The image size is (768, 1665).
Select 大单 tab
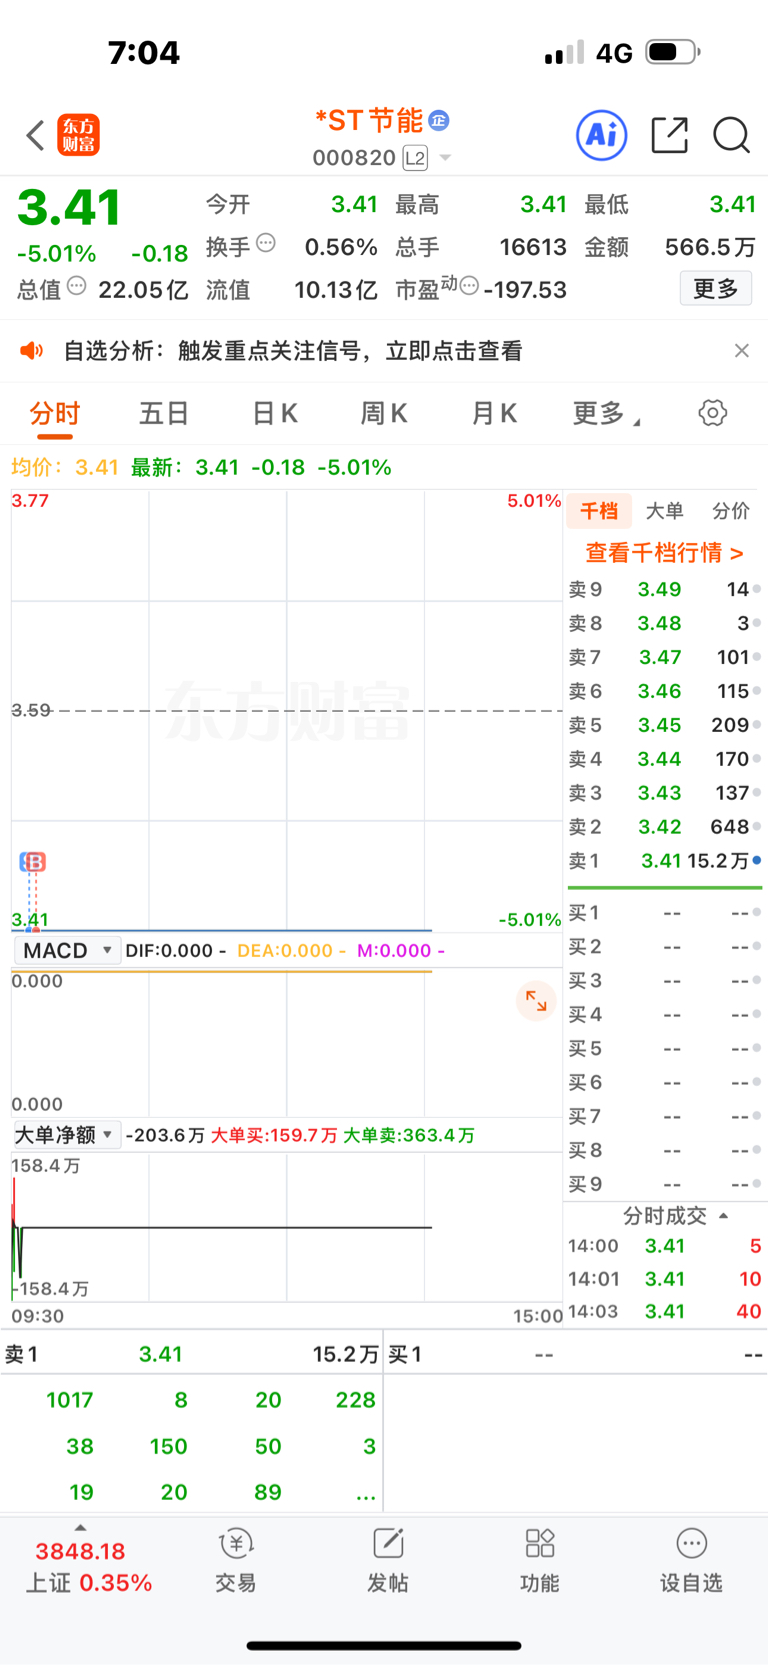click(664, 511)
